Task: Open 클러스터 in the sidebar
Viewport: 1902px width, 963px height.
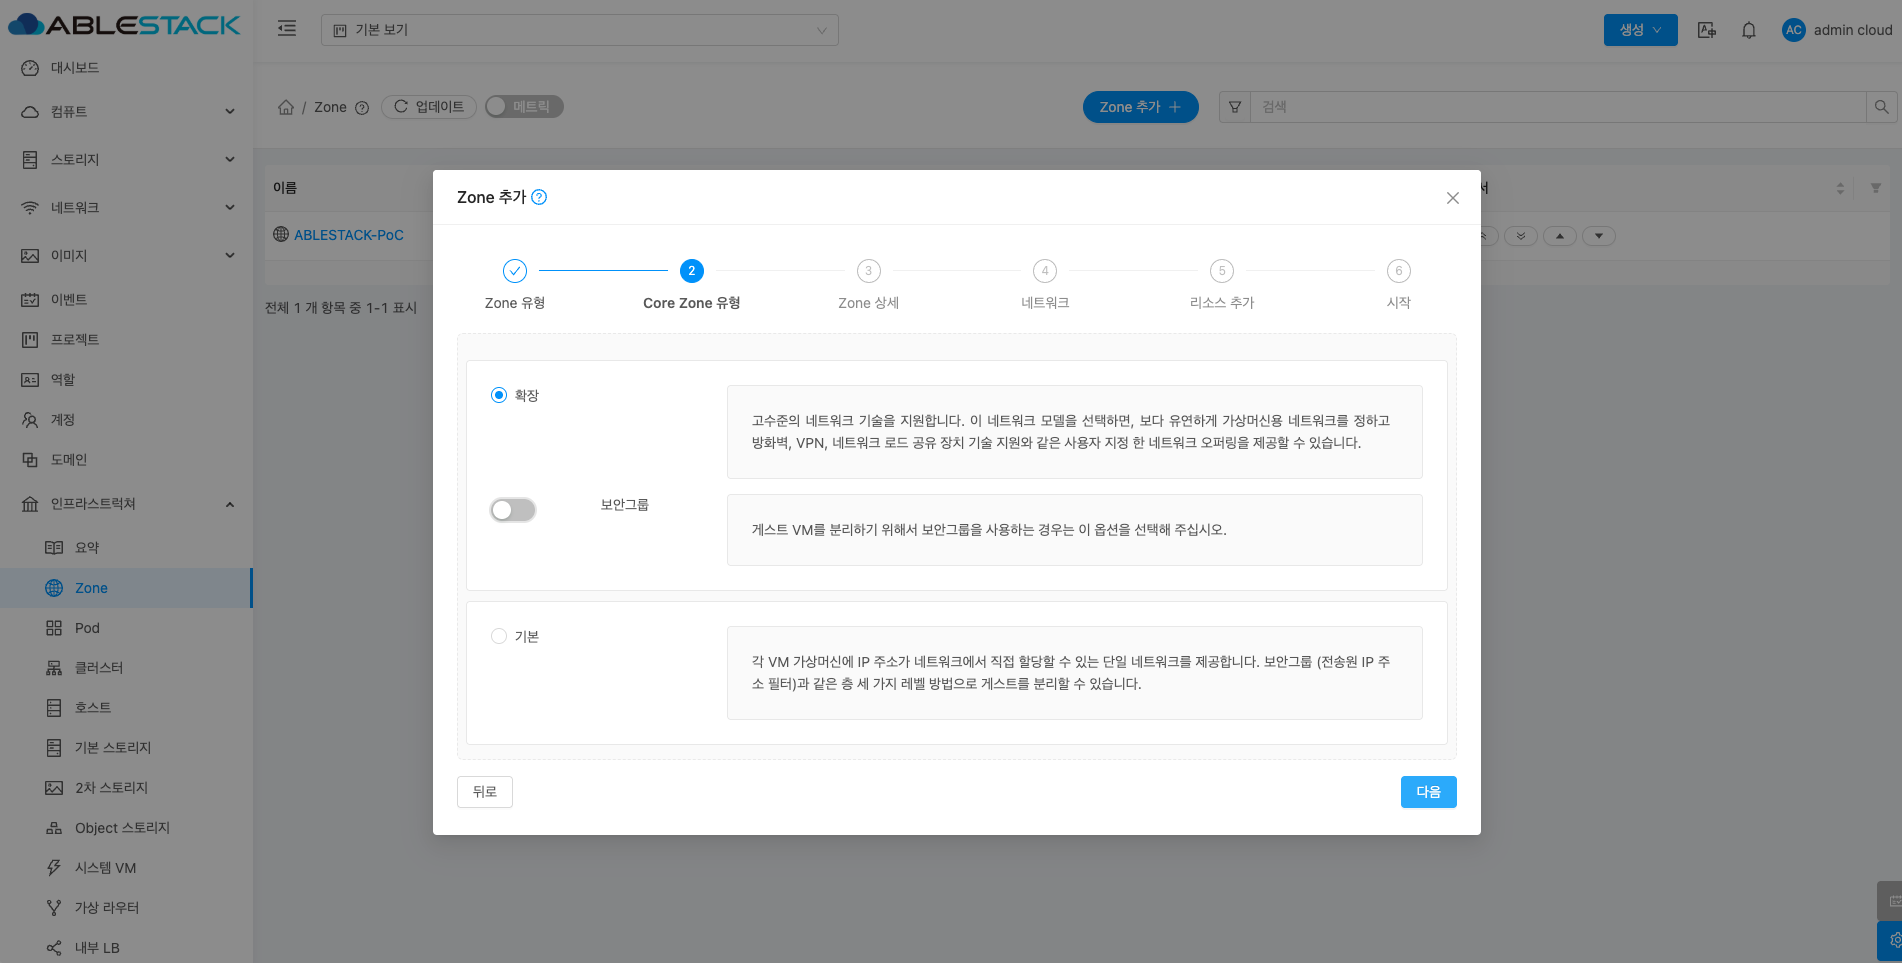Action: 126,668
